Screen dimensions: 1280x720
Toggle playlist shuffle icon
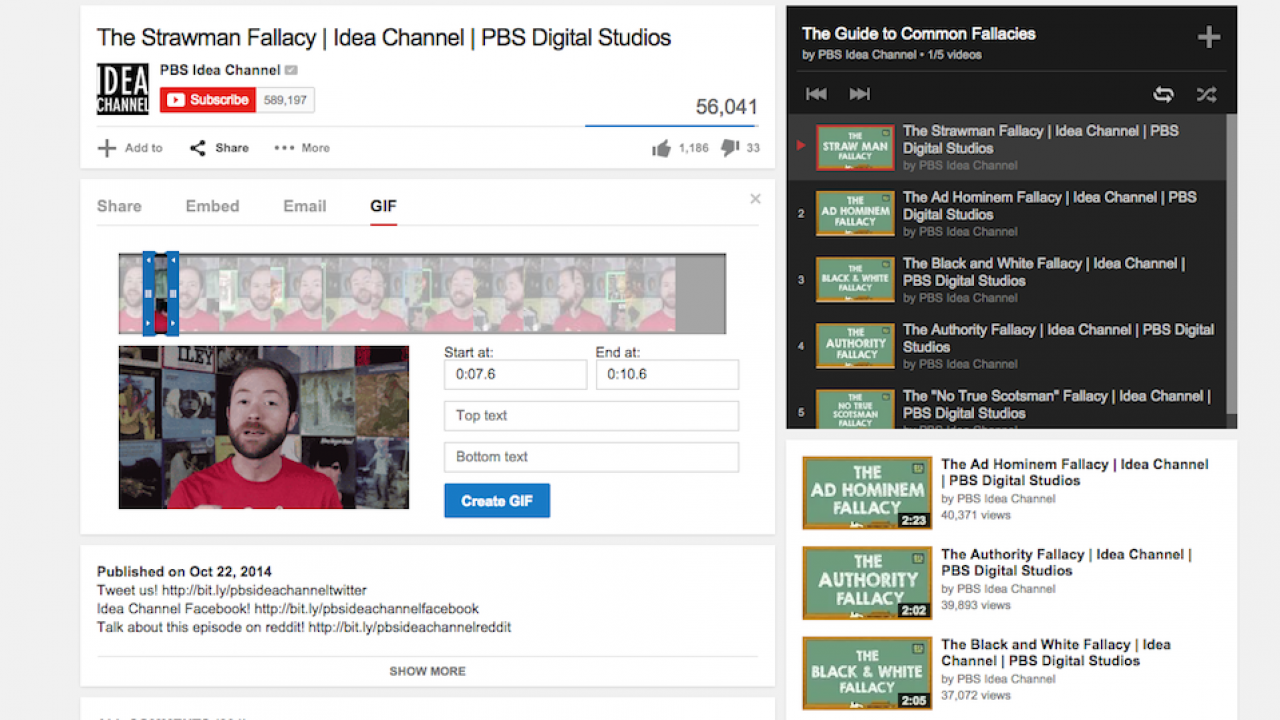[1206, 94]
